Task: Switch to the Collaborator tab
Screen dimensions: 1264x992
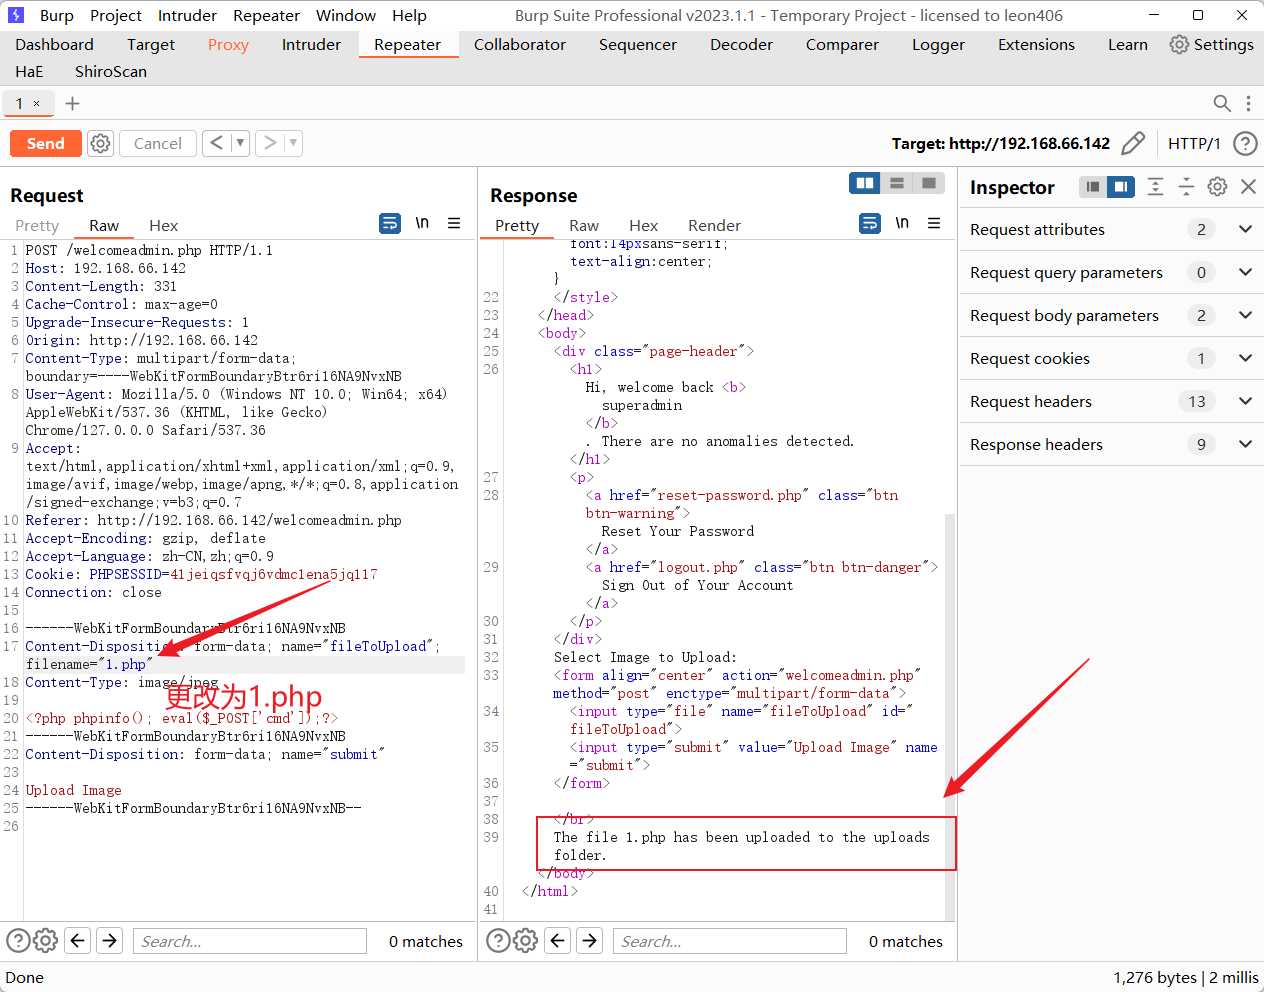Action: pos(520,44)
